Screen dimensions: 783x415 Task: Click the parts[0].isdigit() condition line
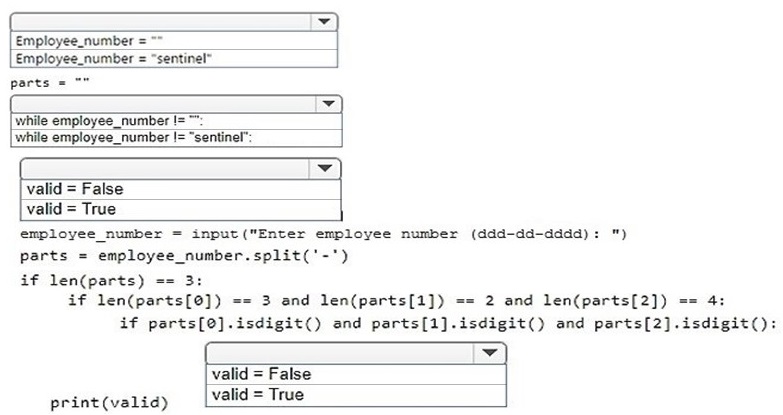tap(447, 322)
